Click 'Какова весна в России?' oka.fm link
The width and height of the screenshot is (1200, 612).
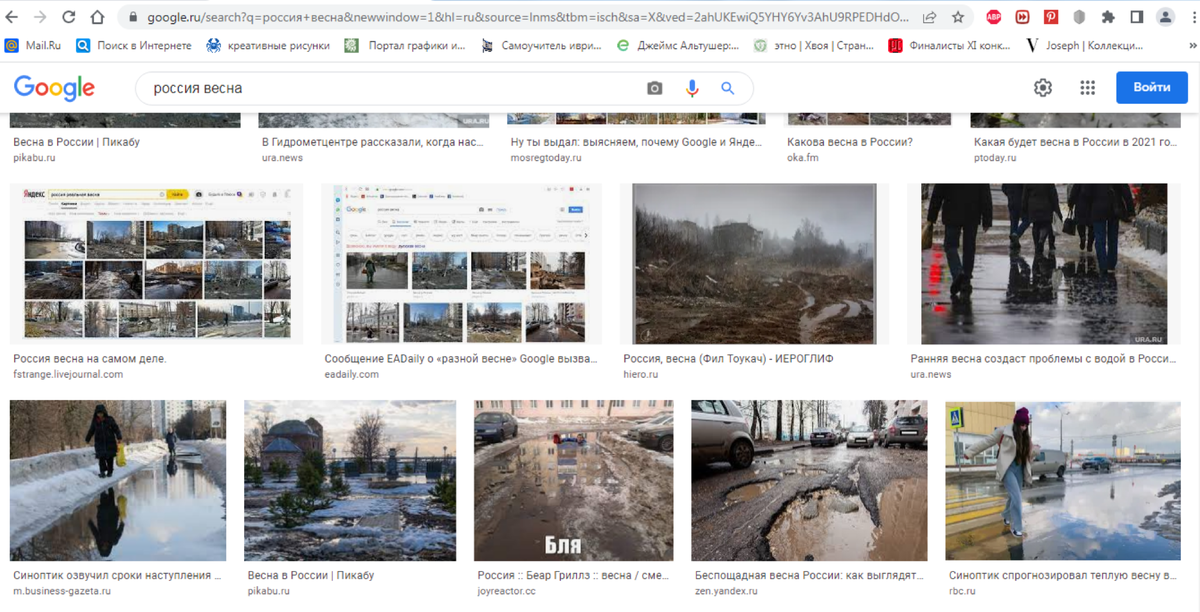(x=849, y=142)
